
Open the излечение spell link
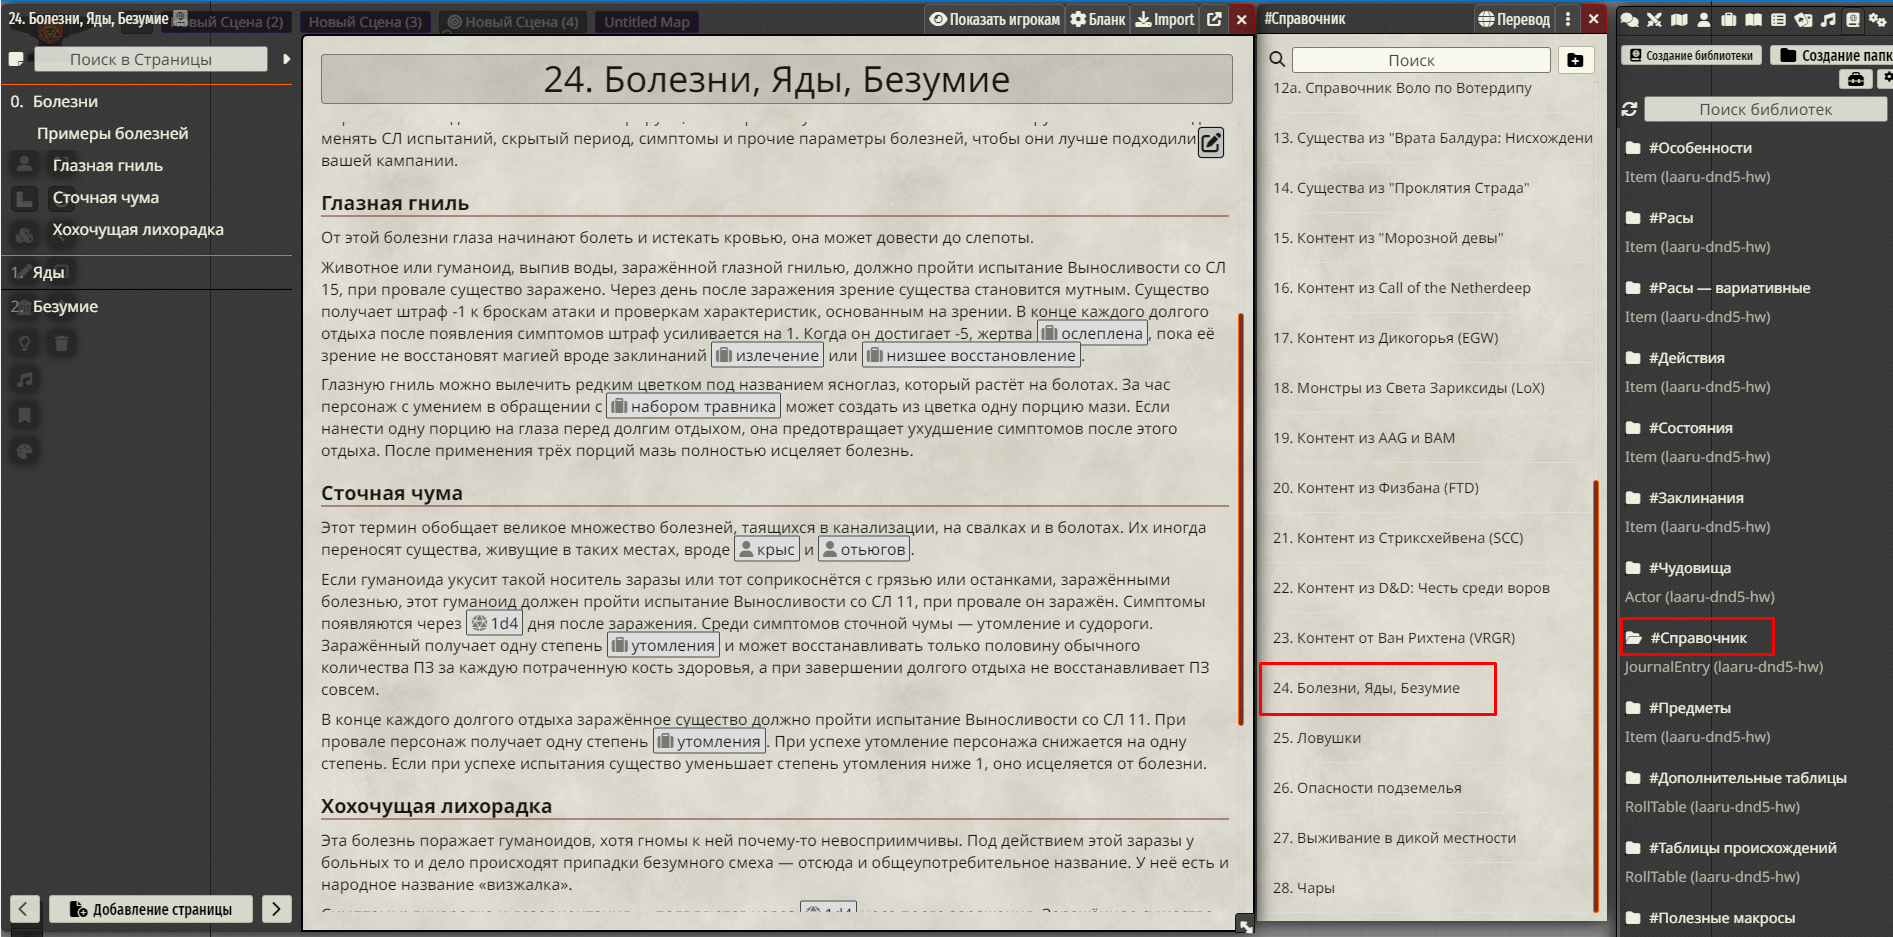pyautogui.click(x=767, y=356)
